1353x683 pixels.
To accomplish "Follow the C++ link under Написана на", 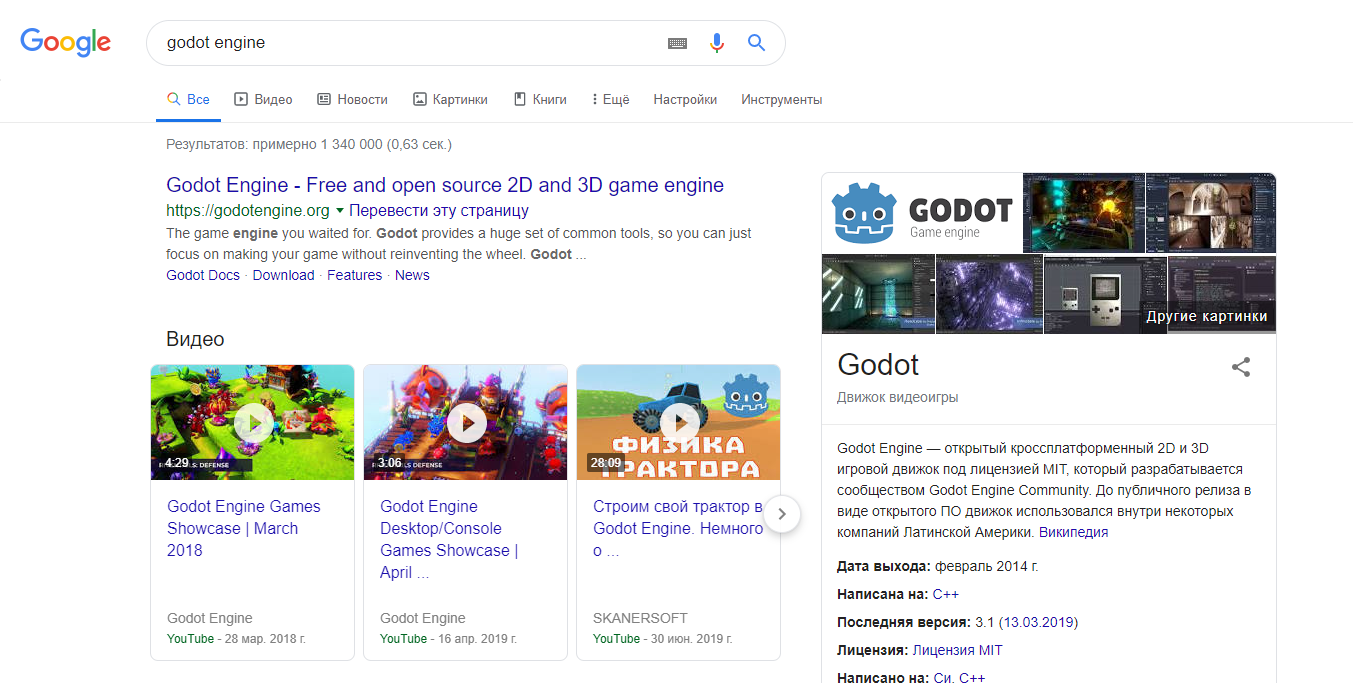I will [x=946, y=594].
